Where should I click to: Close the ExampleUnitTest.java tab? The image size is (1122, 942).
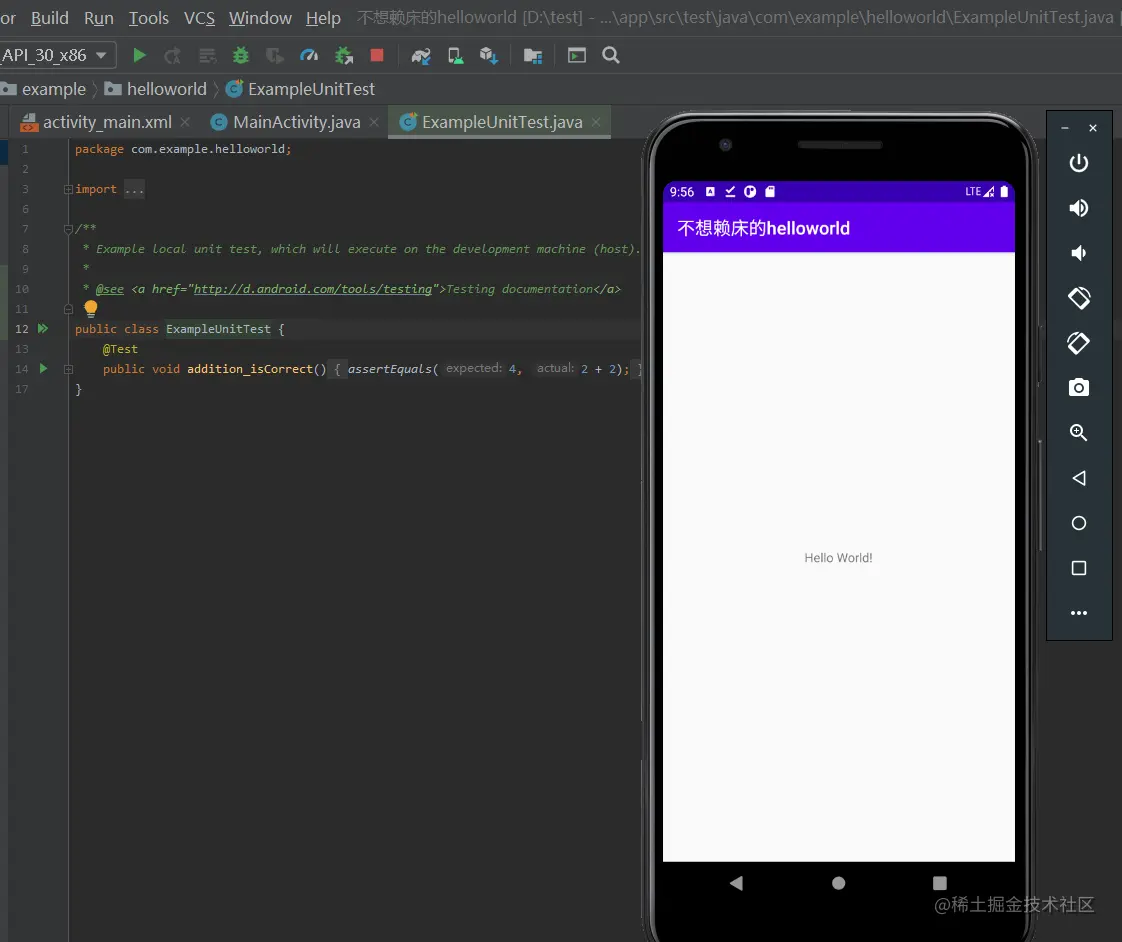[x=596, y=122]
